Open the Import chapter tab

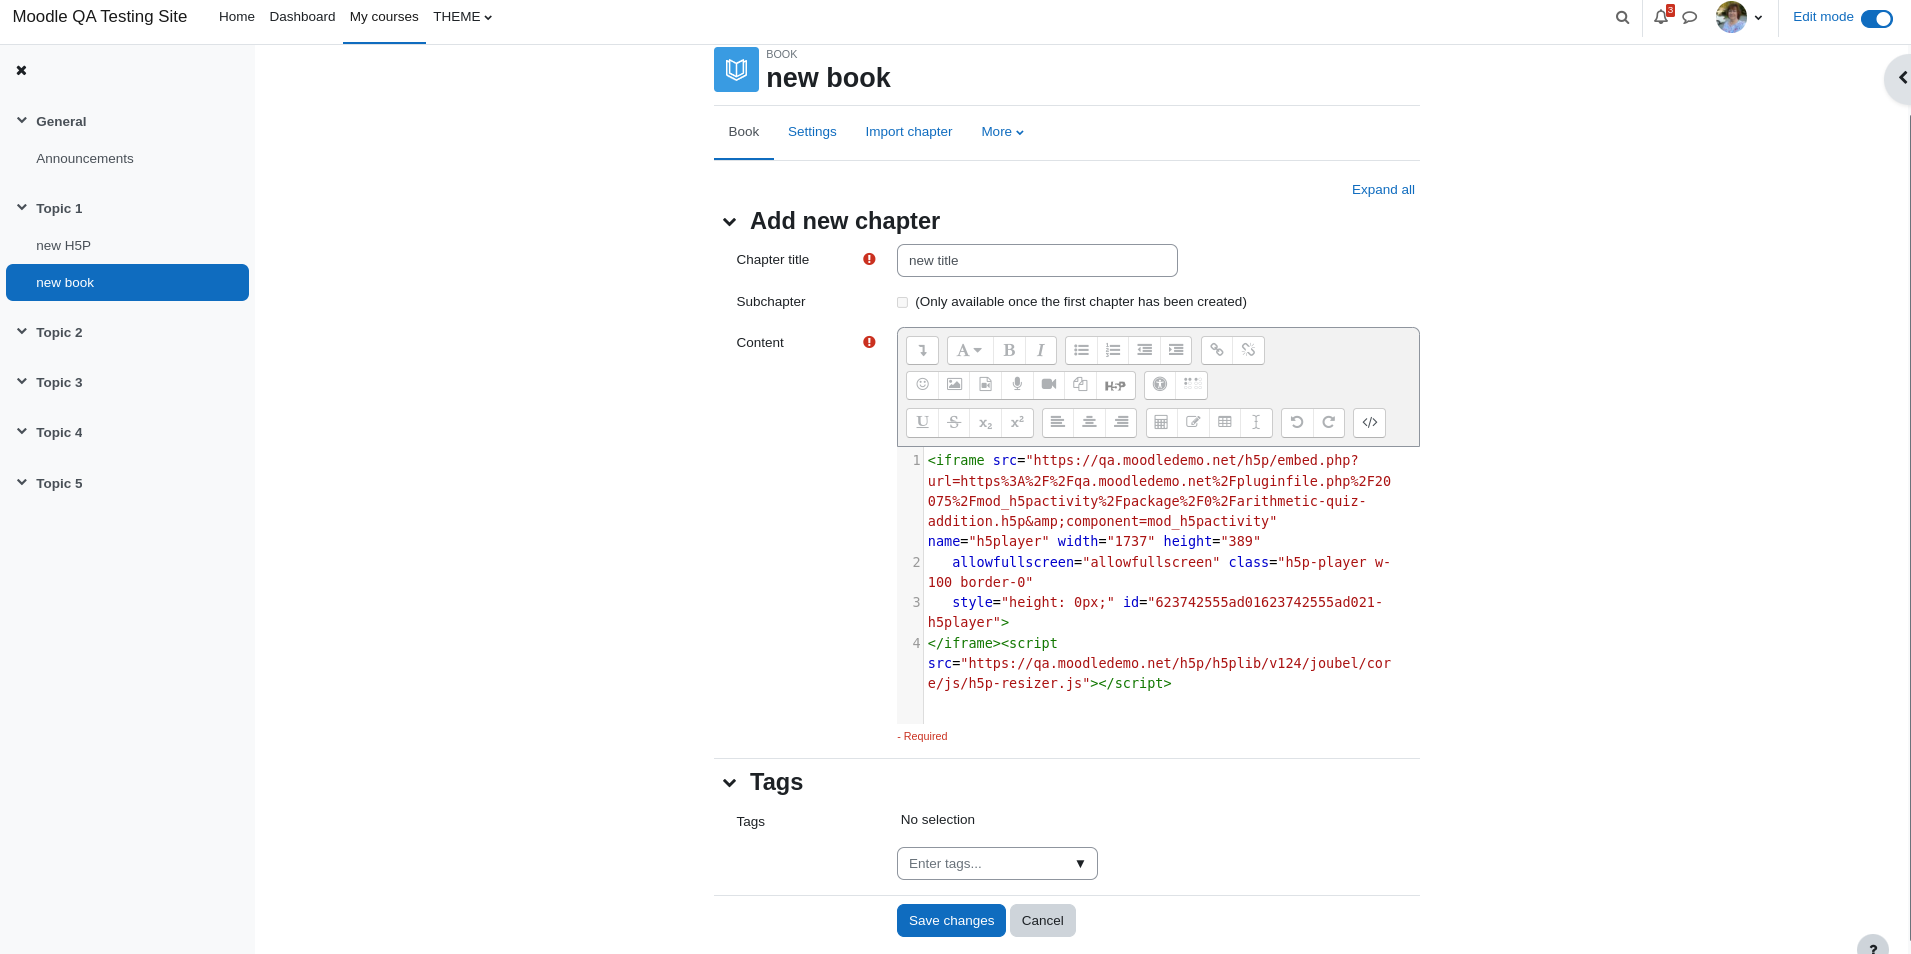[908, 132]
